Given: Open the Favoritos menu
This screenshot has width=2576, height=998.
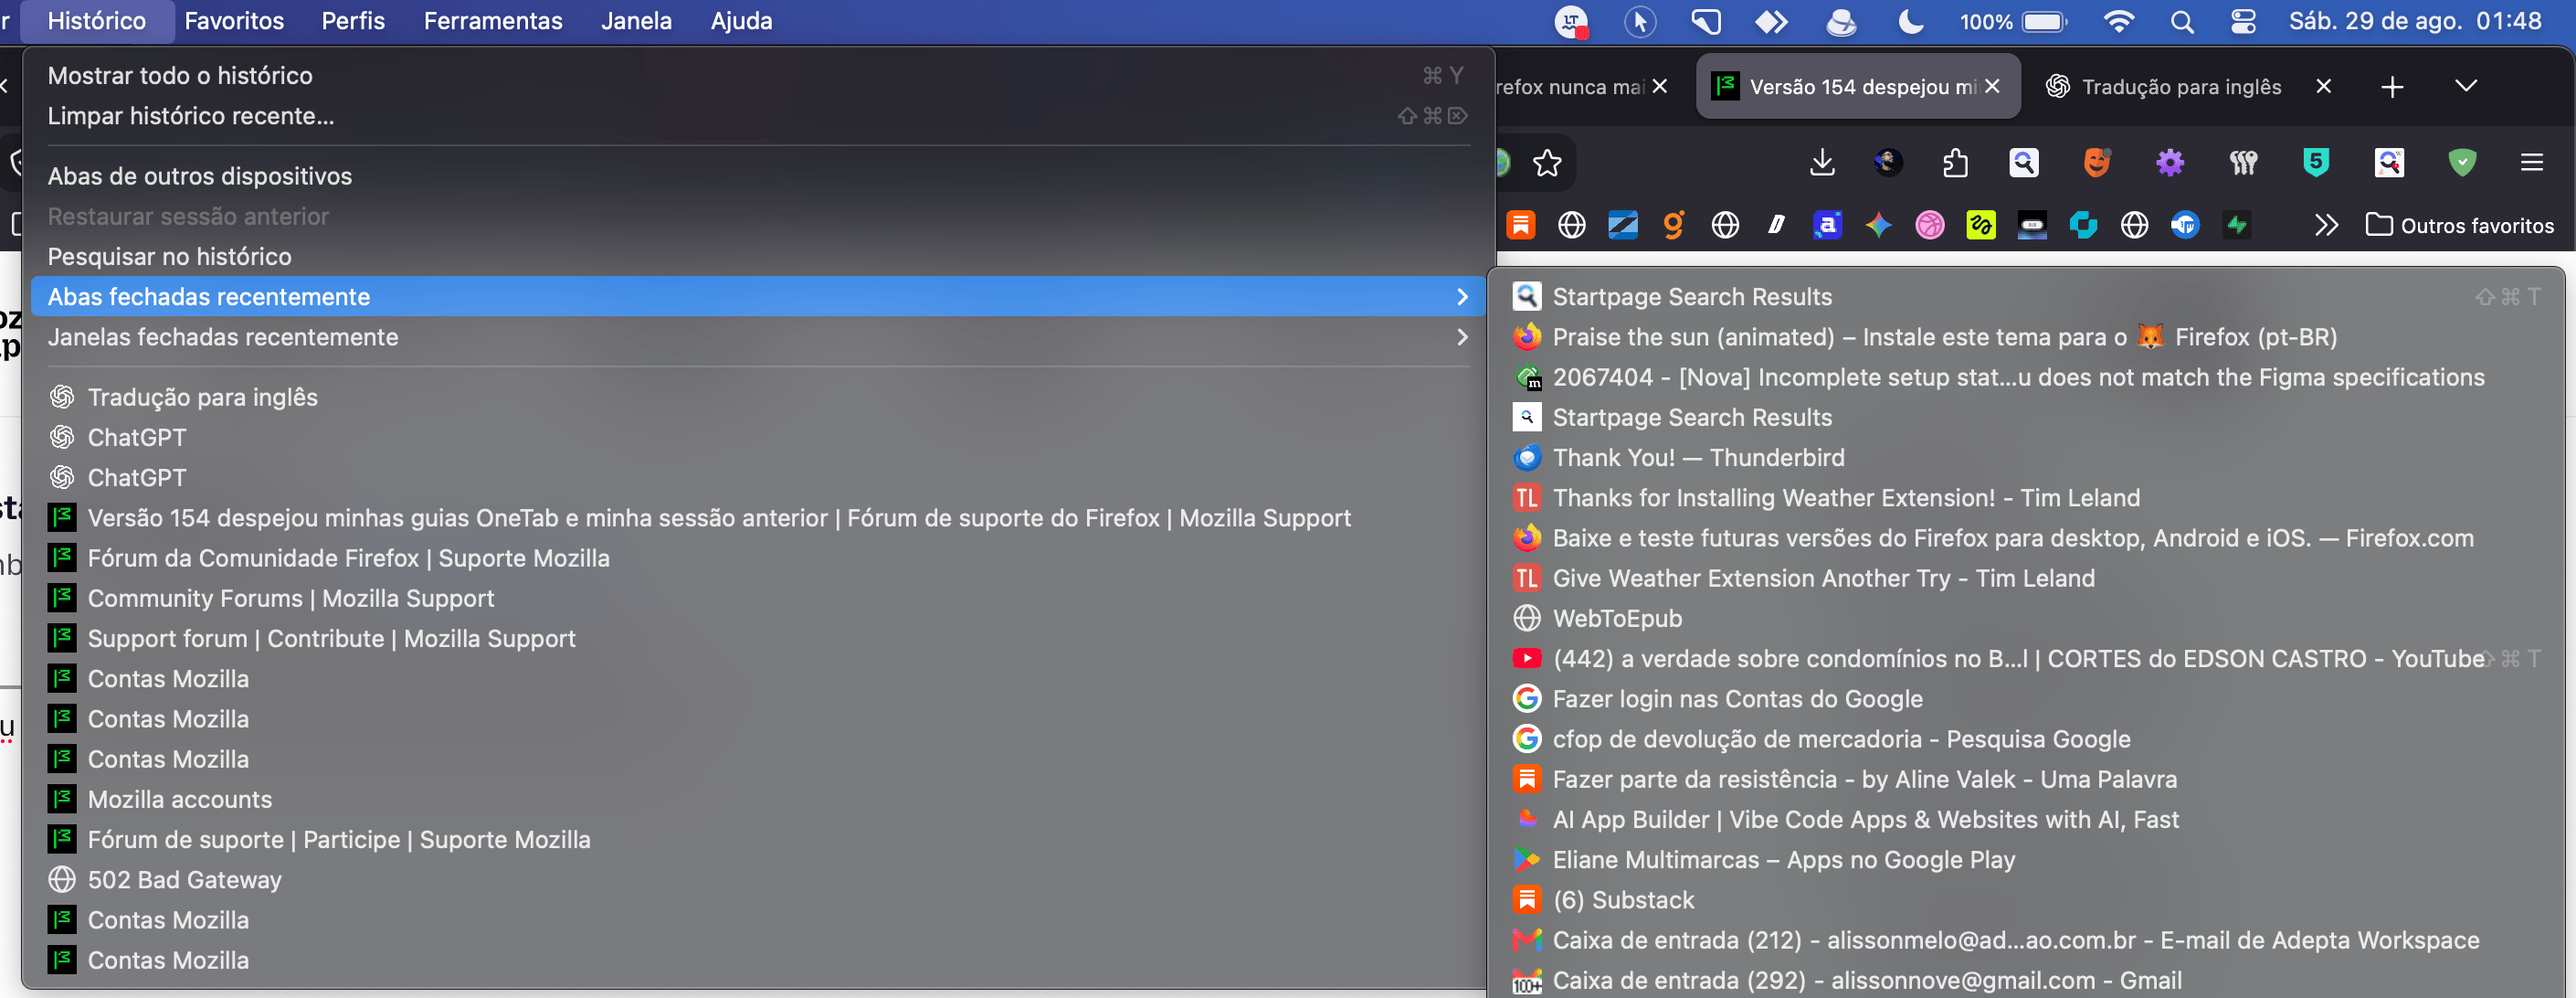Looking at the screenshot, I should click(x=234, y=21).
